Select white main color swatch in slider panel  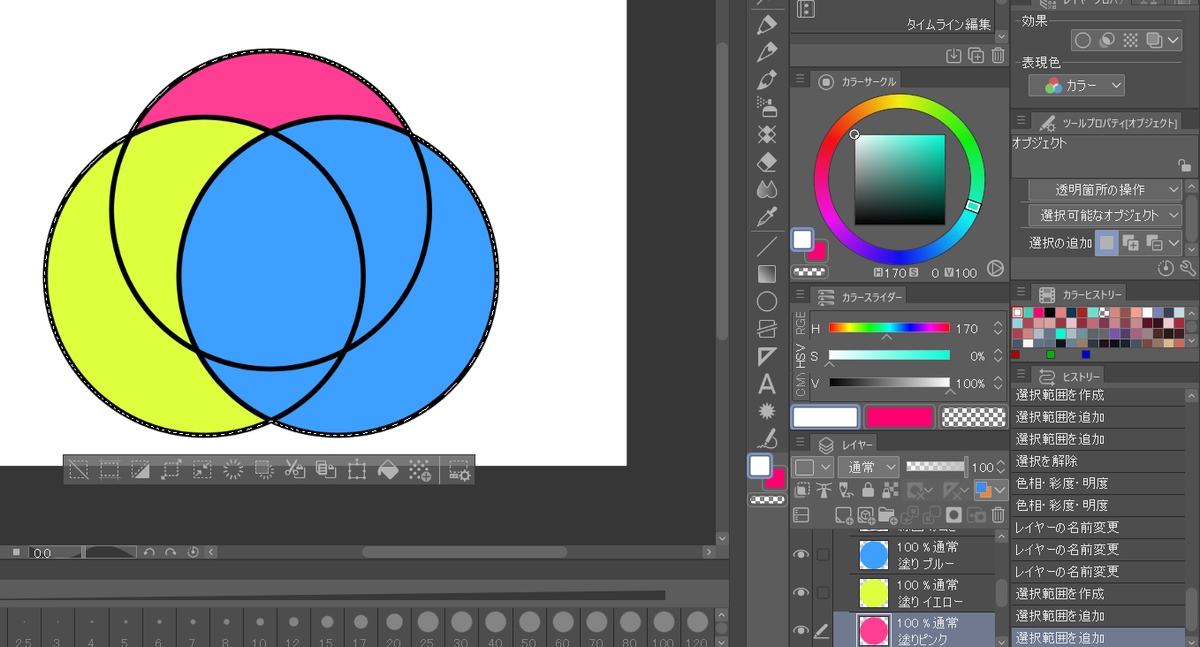coord(825,417)
